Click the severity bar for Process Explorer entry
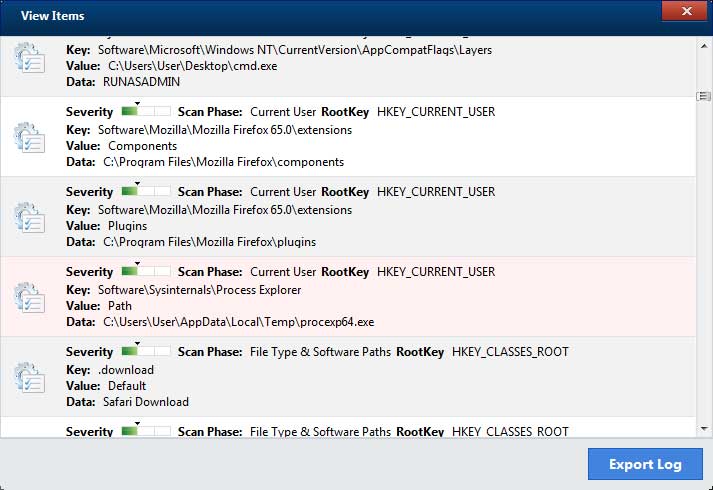The width and height of the screenshot is (713, 490). (145, 271)
